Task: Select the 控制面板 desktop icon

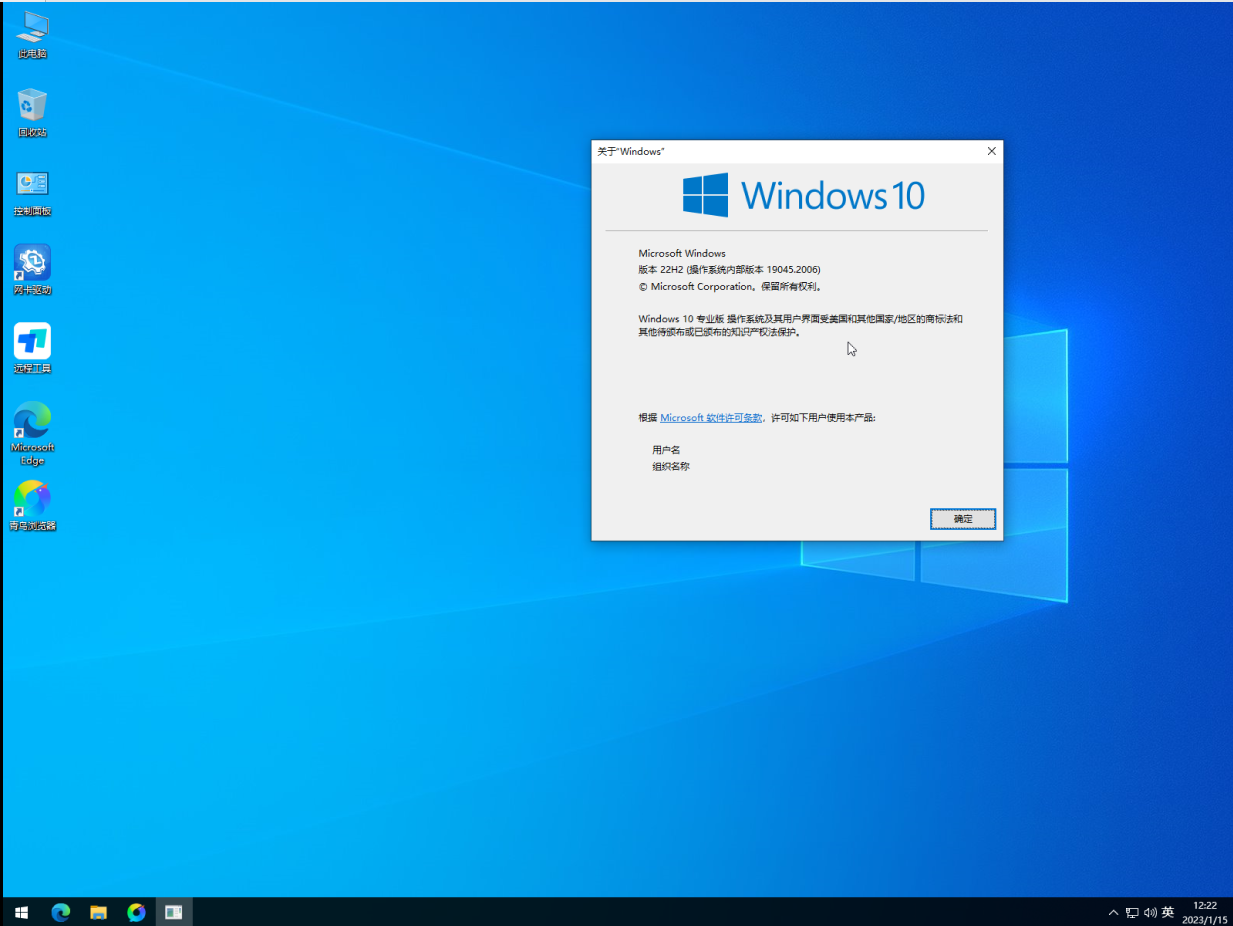Action: click(32, 192)
